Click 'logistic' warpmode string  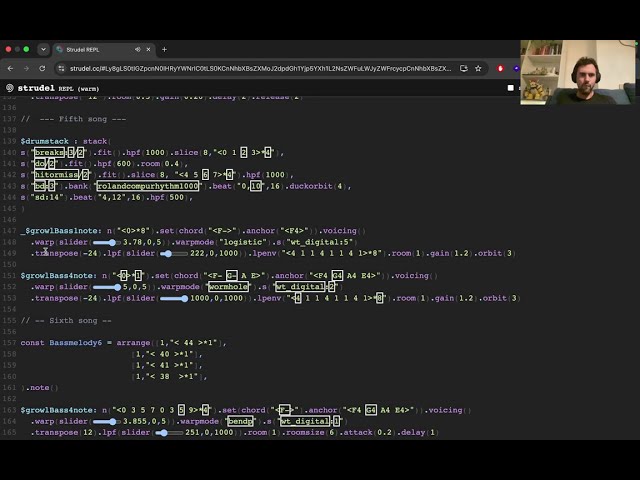pyautogui.click(x=242, y=242)
